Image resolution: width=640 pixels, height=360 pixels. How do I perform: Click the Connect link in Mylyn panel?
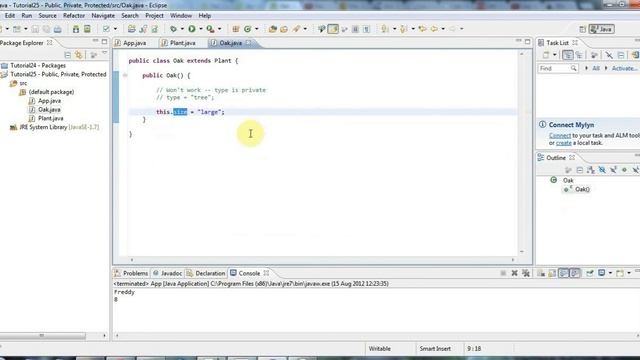[560, 136]
